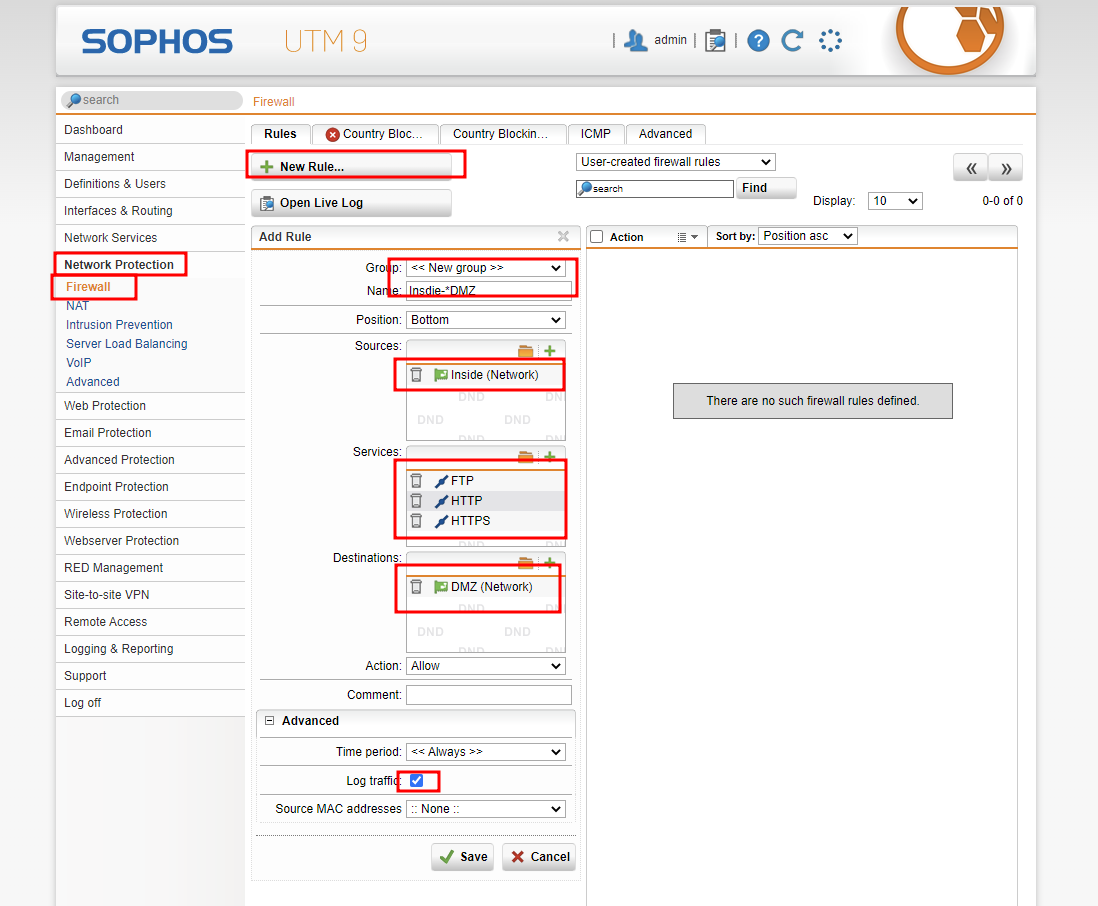
Task: Delete the FTP service entry
Action: (416, 481)
